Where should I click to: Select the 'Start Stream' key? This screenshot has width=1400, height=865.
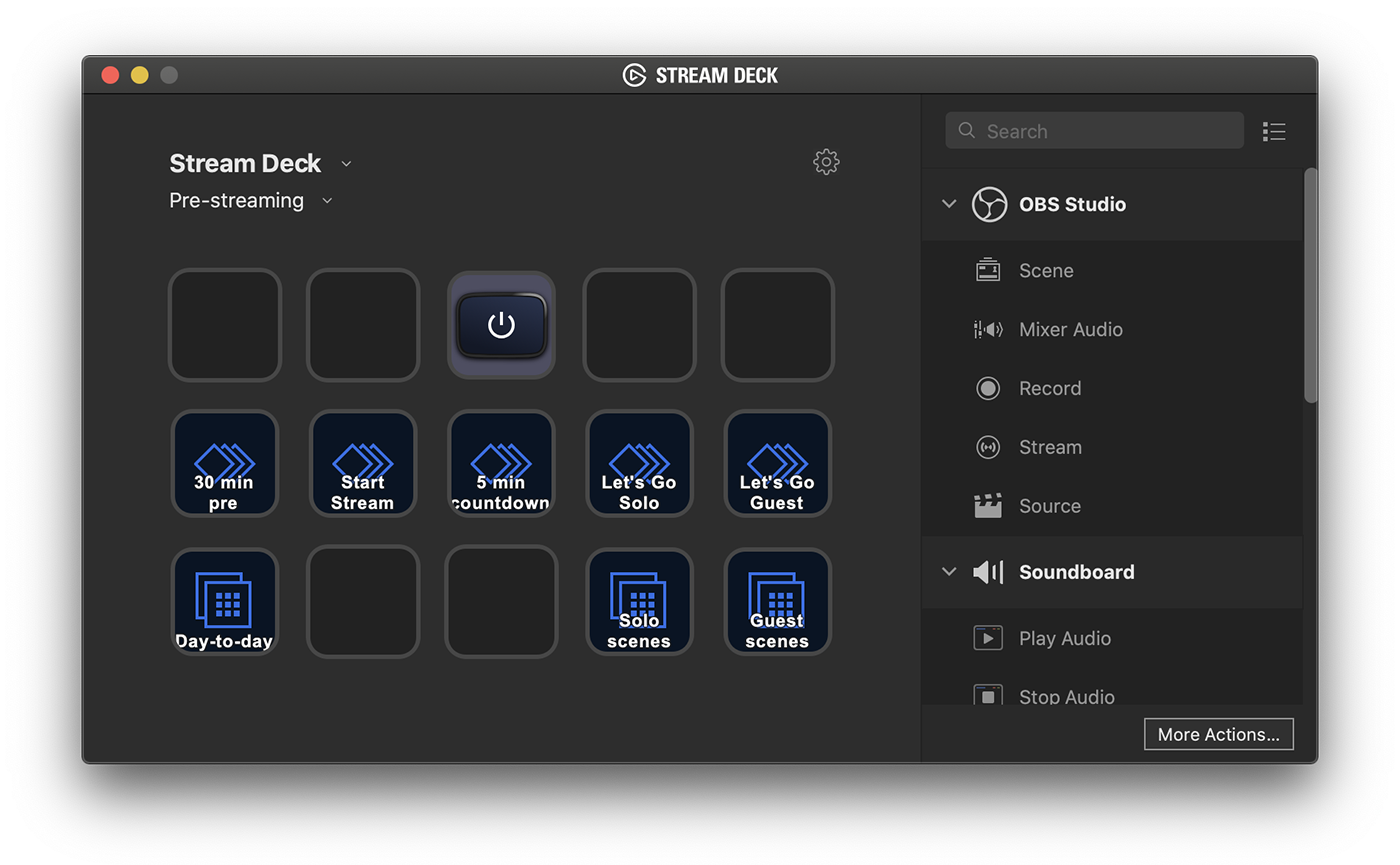362,463
